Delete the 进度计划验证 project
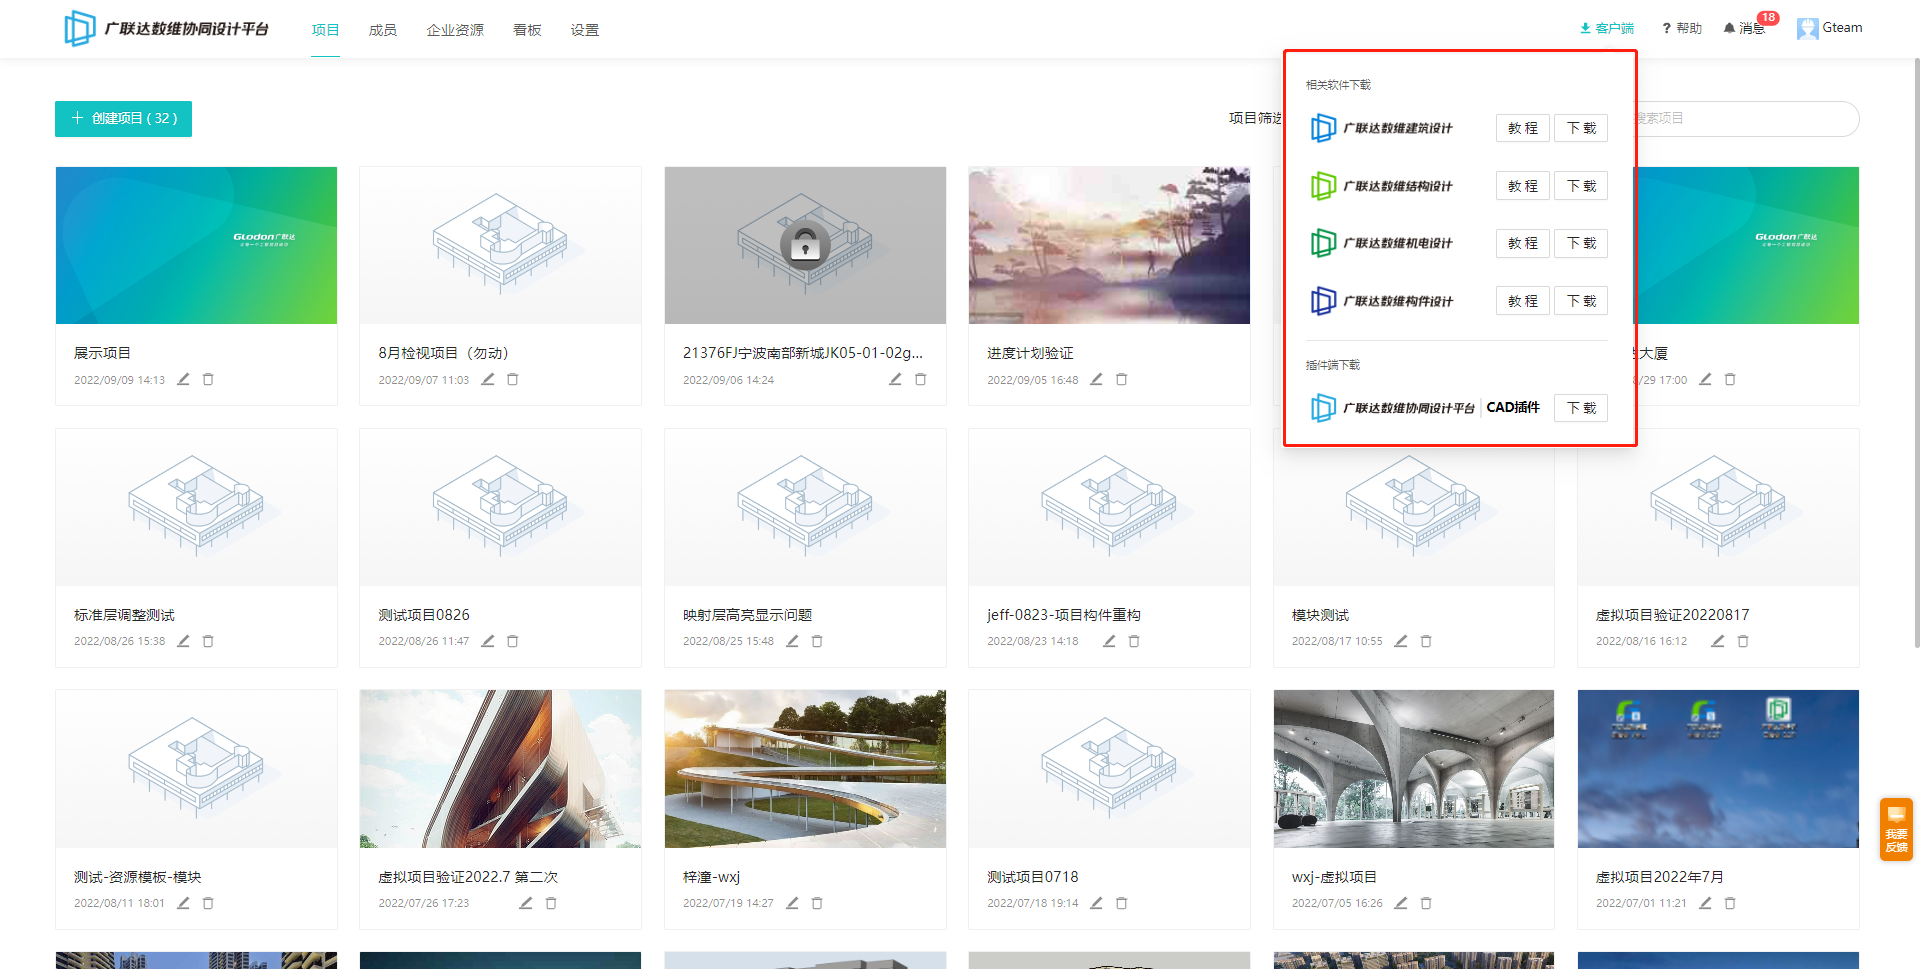The image size is (1920, 969). coord(1122,379)
